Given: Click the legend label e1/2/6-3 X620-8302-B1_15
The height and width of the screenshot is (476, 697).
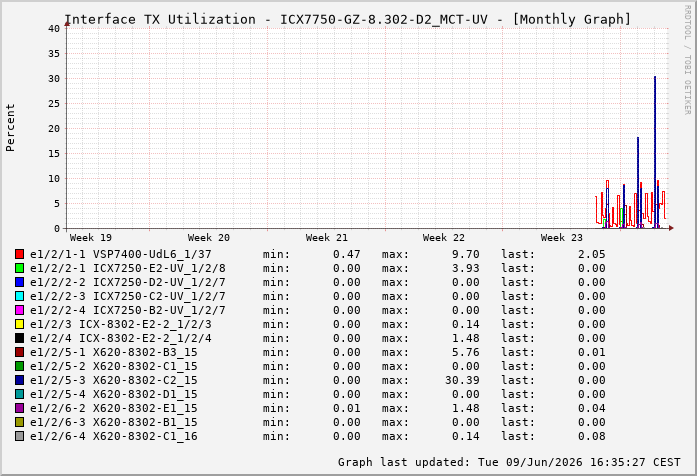Looking at the screenshot, I should click(113, 422).
